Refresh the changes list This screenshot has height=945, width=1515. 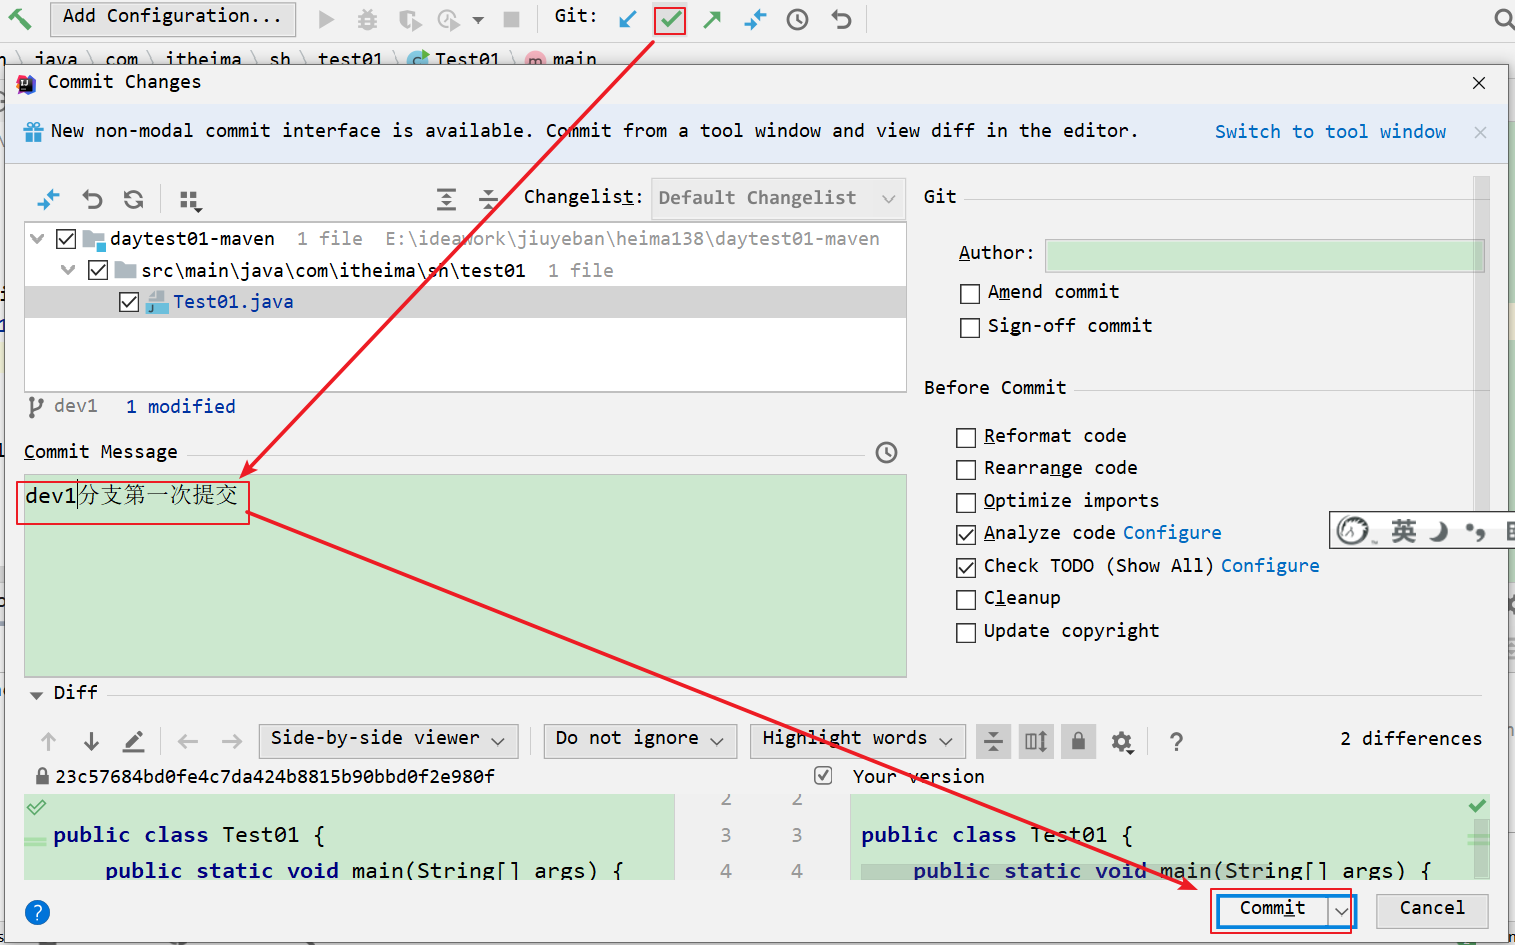tap(133, 199)
